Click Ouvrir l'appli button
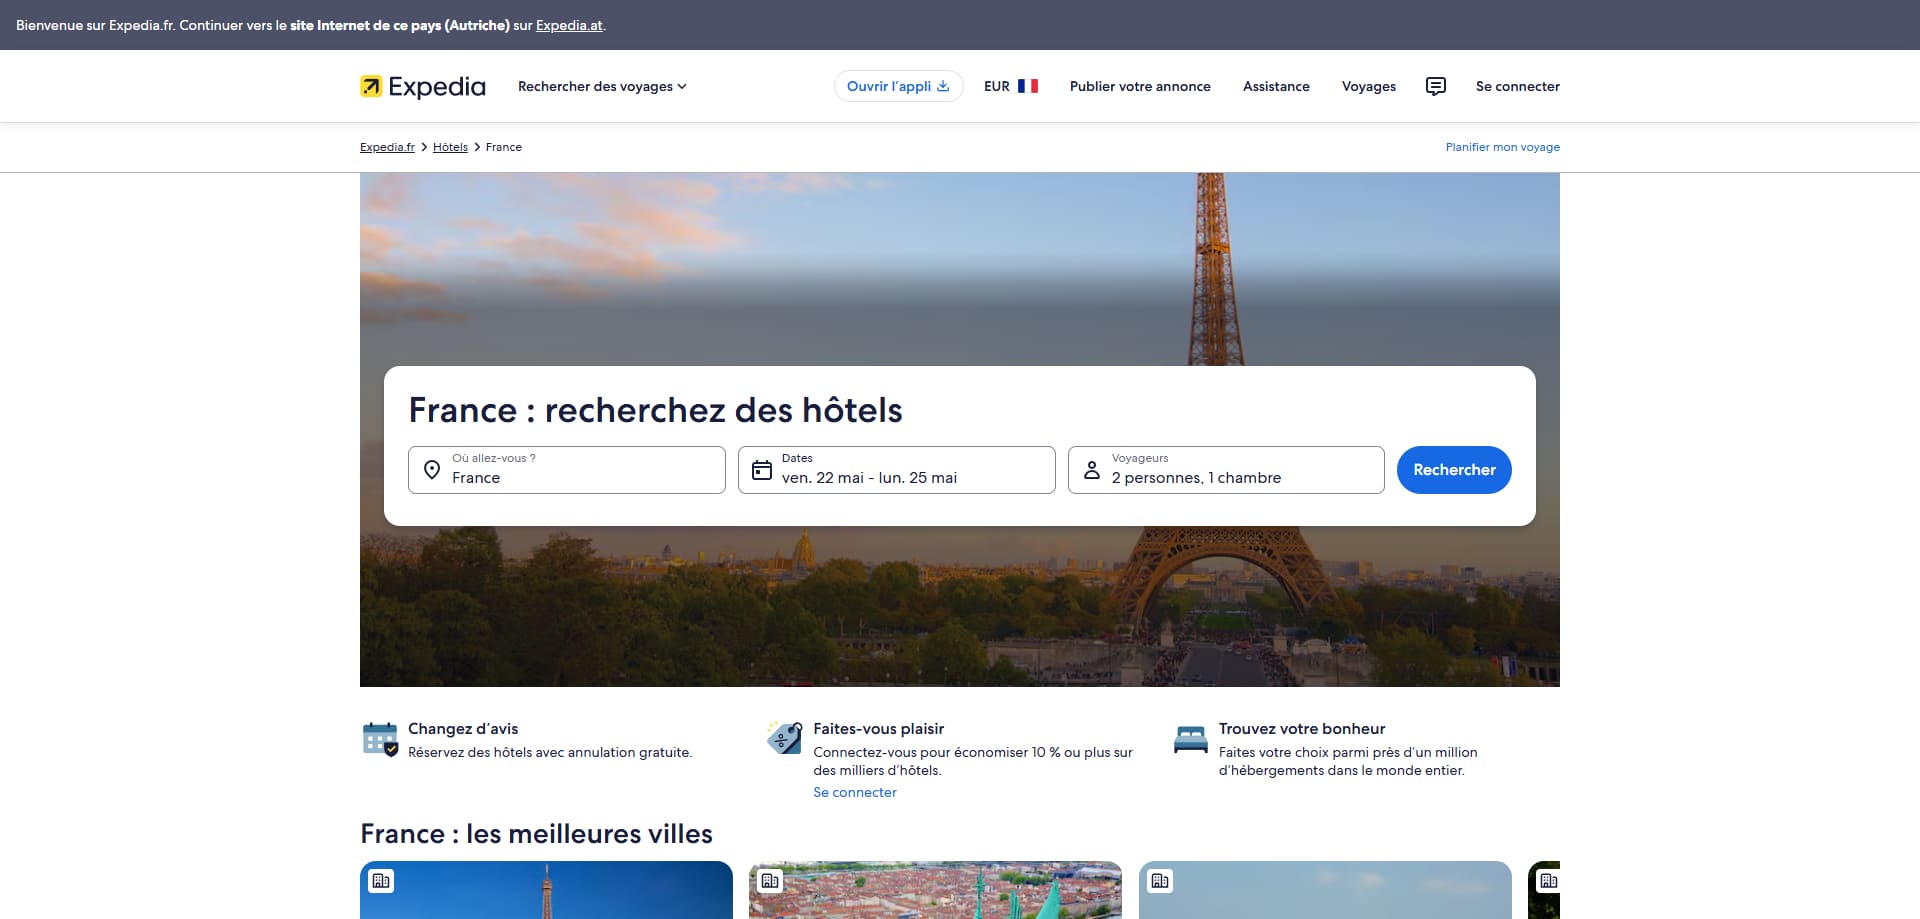The height and width of the screenshot is (919, 1920). 898,86
